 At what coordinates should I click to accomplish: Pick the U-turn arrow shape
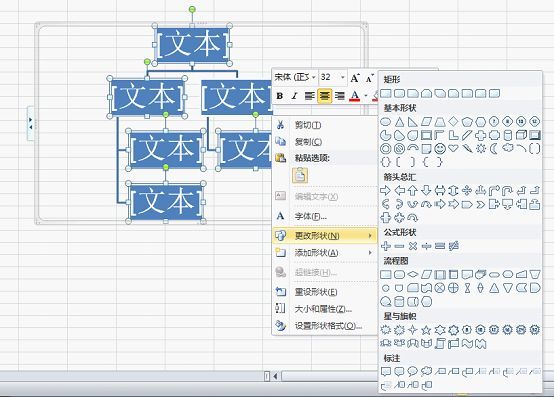point(508,191)
